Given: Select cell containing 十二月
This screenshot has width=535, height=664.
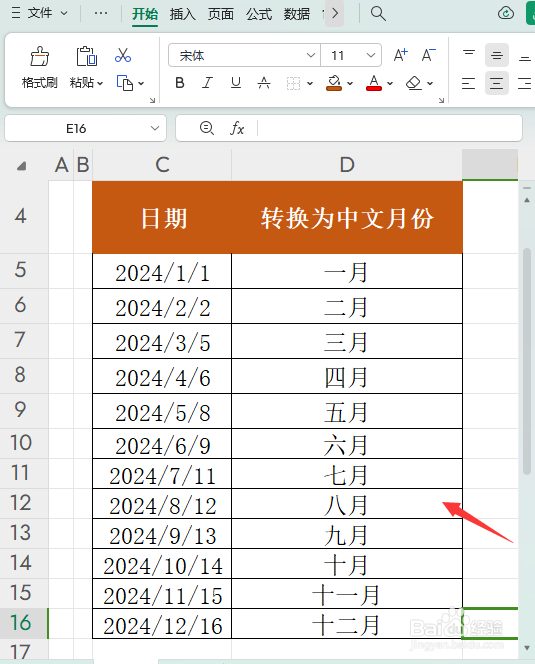Looking at the screenshot, I should (347, 623).
